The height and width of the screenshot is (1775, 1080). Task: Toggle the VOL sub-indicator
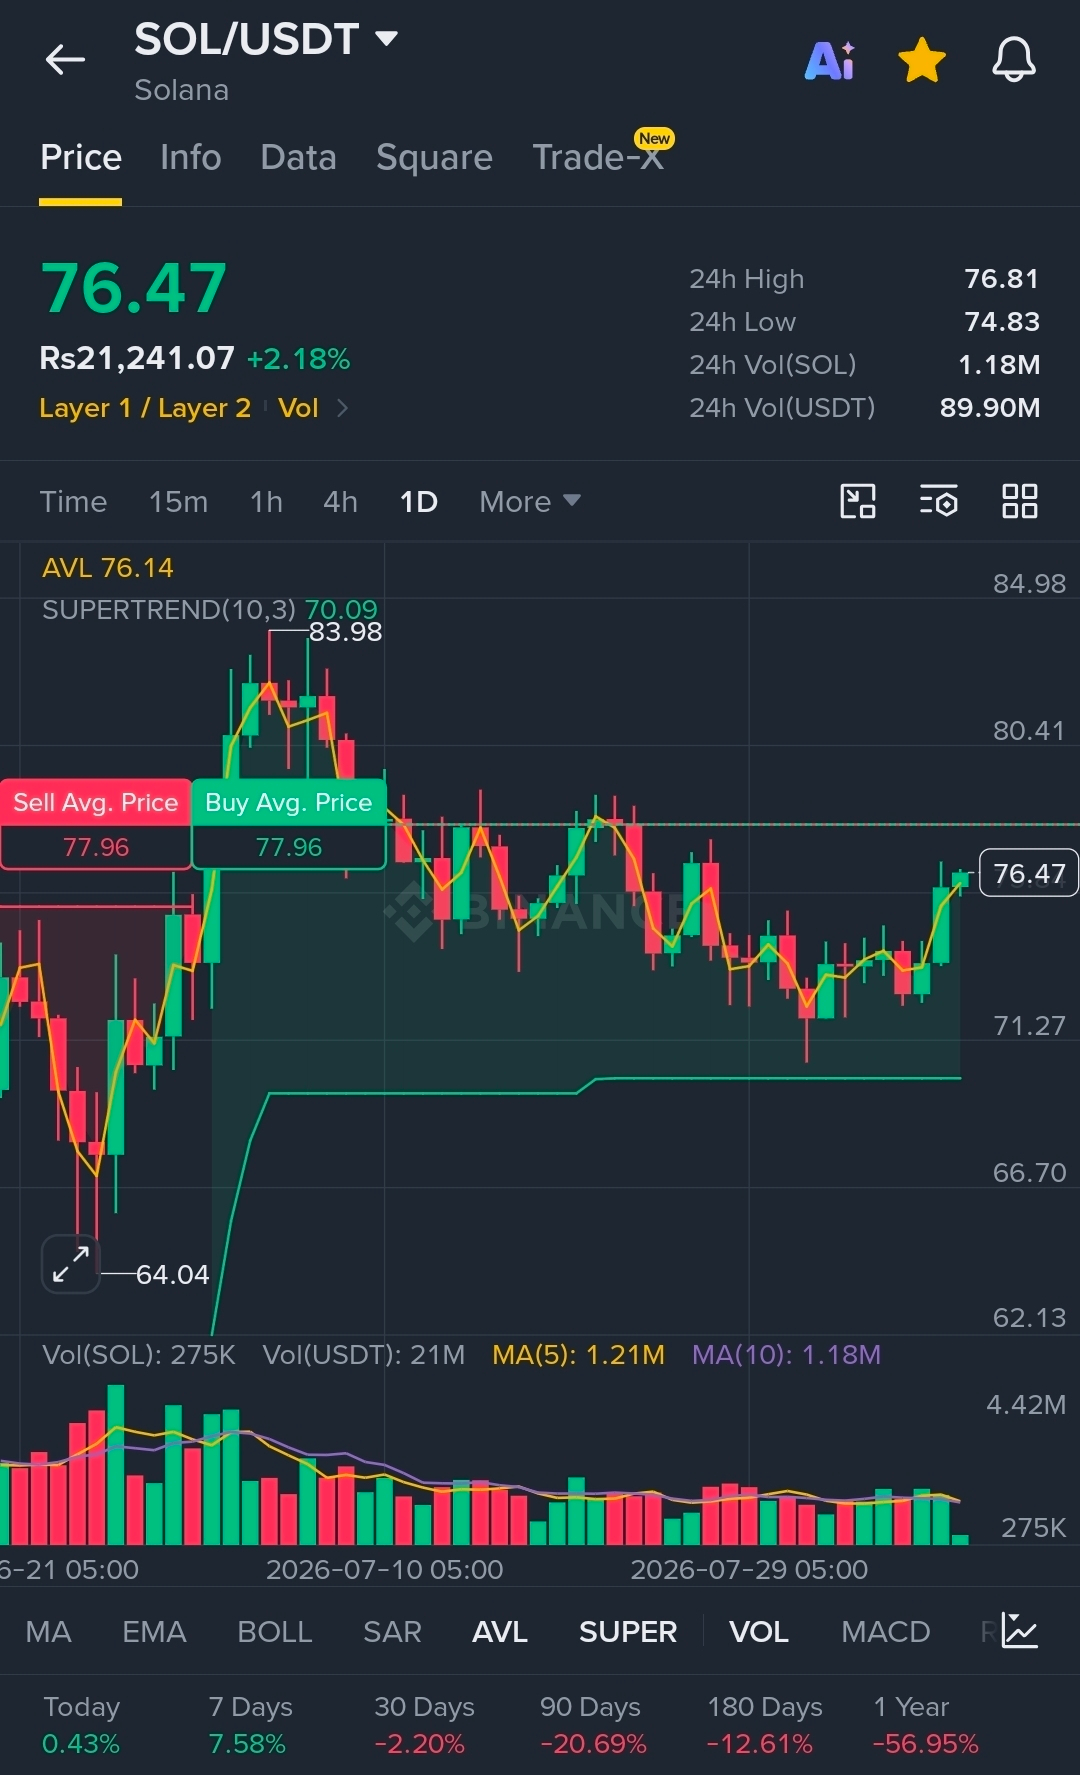point(759,1632)
